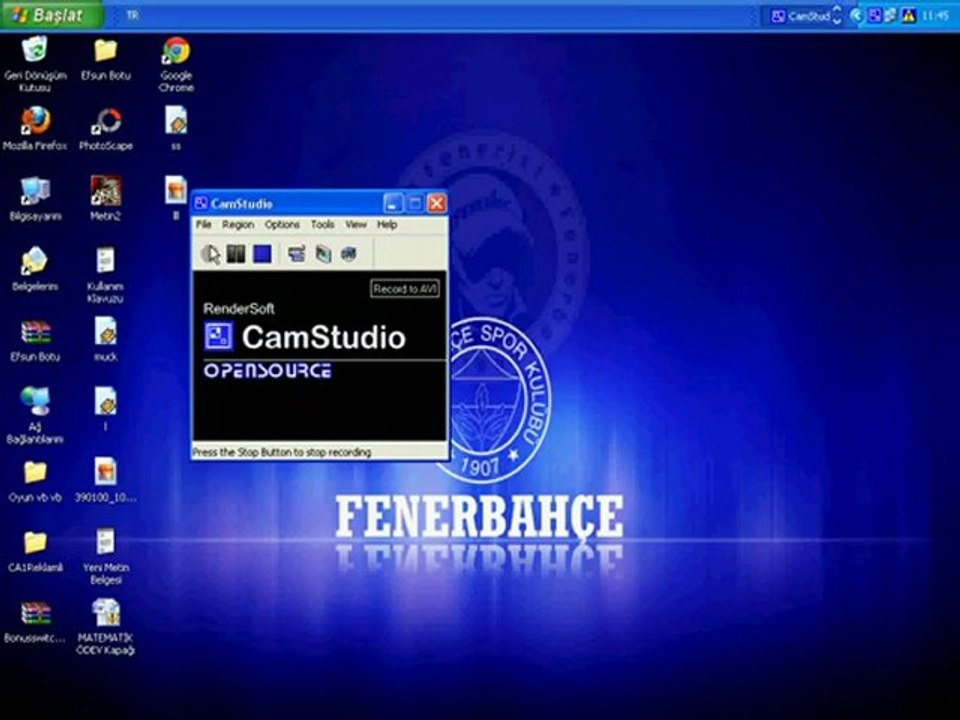This screenshot has height=720, width=960.
Task: Click the blue Stop button in CamStudio
Action: coord(262,254)
